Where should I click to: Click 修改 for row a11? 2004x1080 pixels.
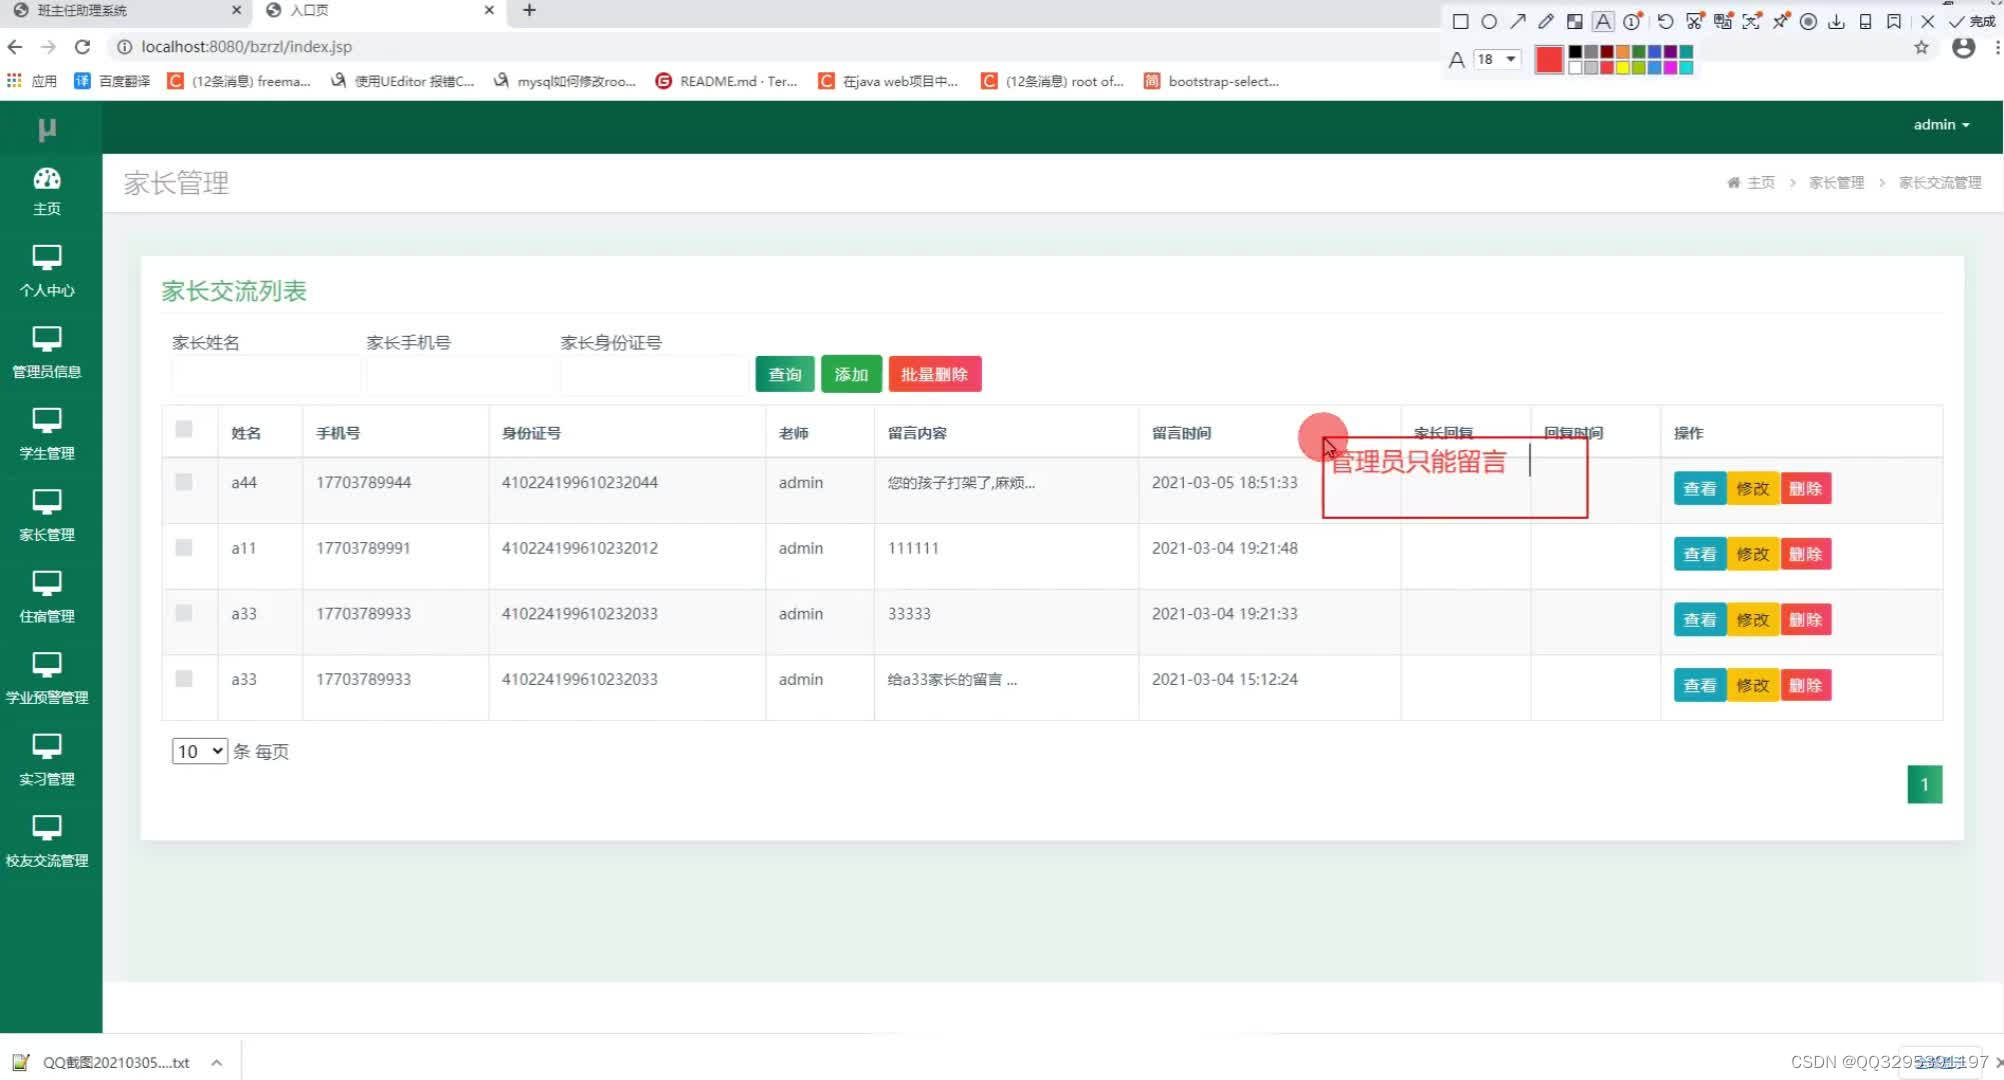1753,554
